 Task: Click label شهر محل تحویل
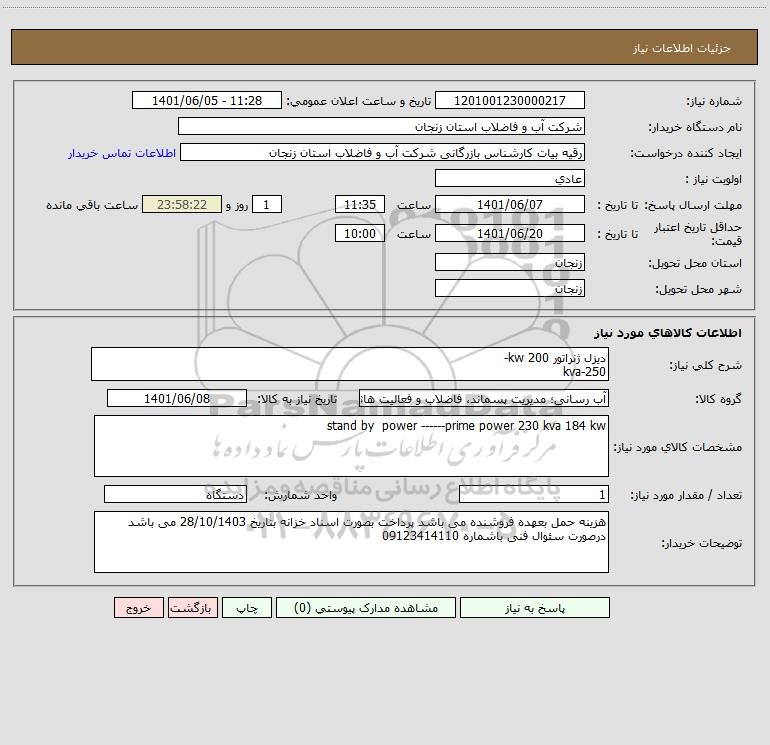click(x=698, y=289)
